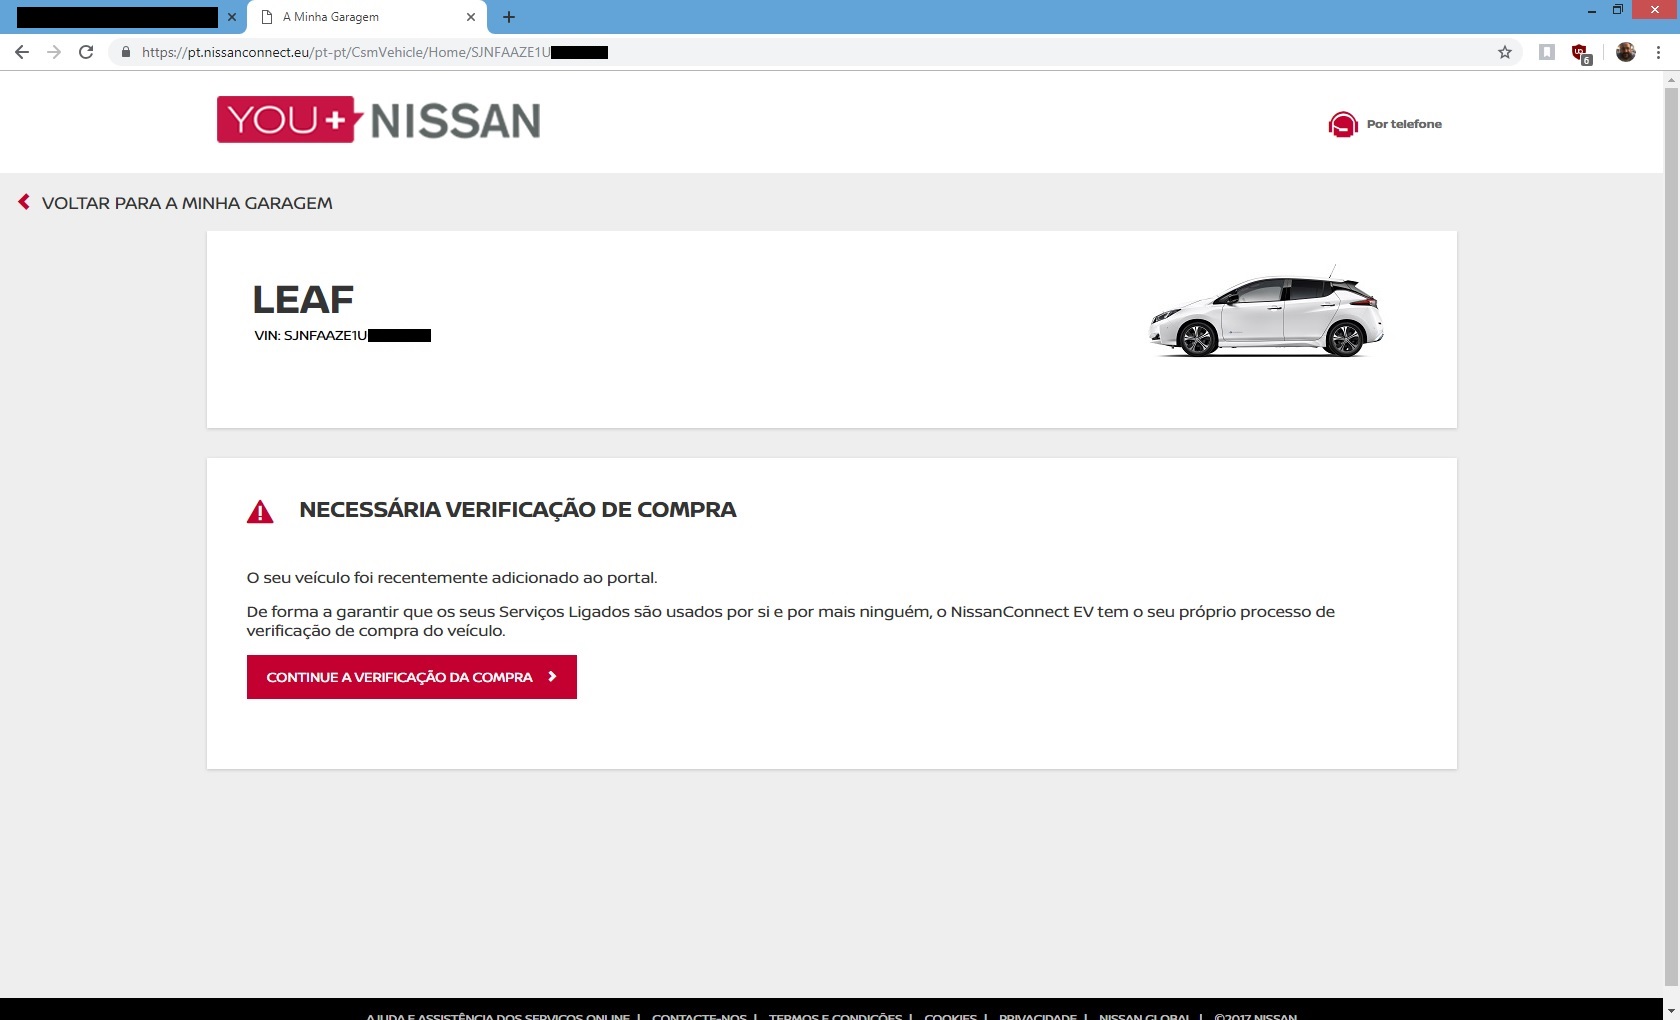The width and height of the screenshot is (1680, 1020).
Task: Restore down the Chrome window
Action: 1617,10
